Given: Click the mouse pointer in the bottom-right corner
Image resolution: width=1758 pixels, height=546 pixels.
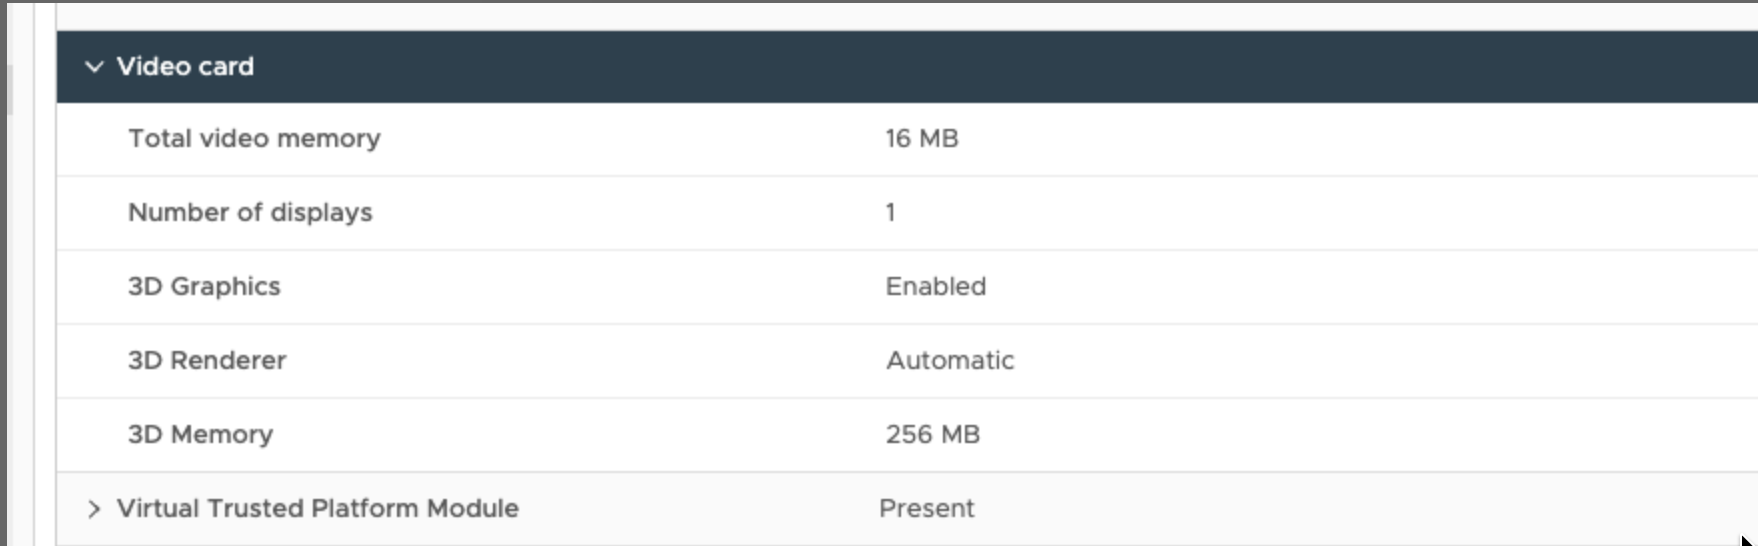Looking at the screenshot, I should pos(1746,541).
